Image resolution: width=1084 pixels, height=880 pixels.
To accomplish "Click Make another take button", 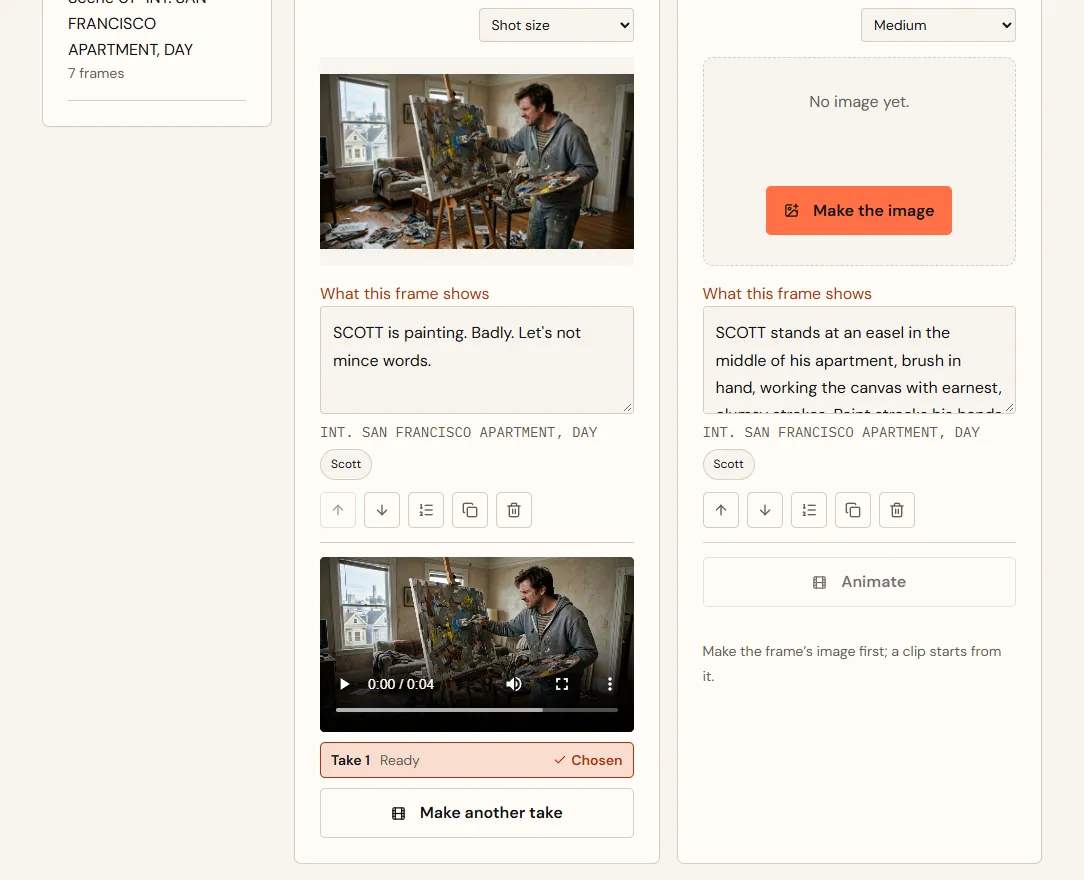I will click(x=477, y=813).
